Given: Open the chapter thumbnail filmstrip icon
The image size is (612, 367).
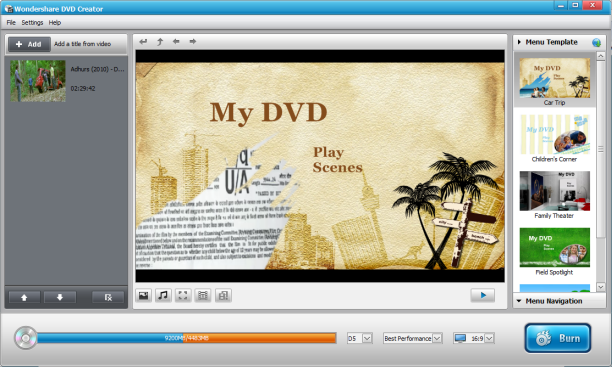Looking at the screenshot, I should point(203,296).
